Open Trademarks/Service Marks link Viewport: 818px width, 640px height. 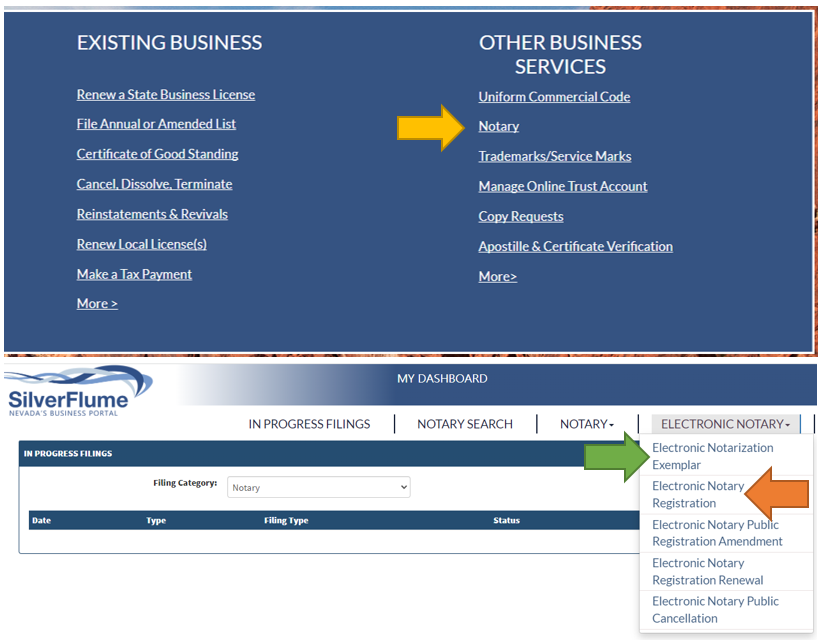(554, 156)
